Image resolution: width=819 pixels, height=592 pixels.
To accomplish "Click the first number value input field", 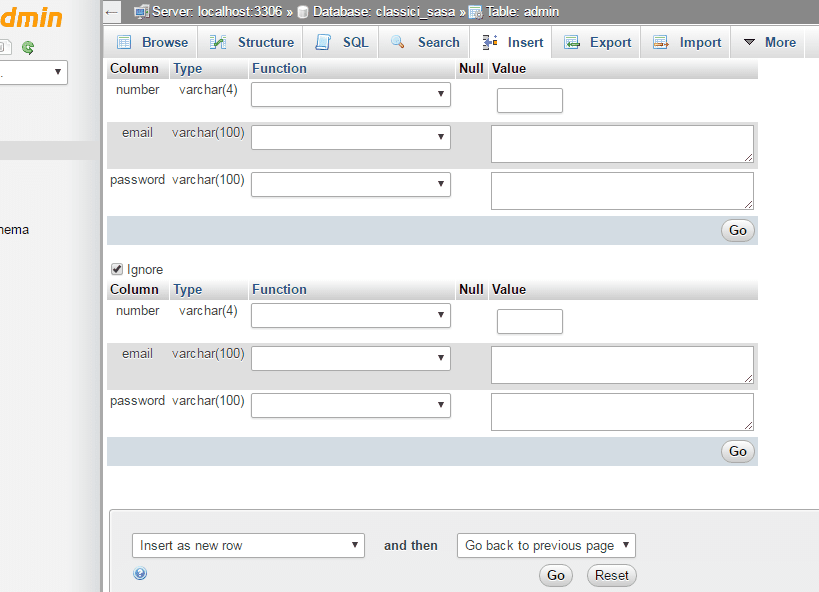I will pyautogui.click(x=529, y=100).
